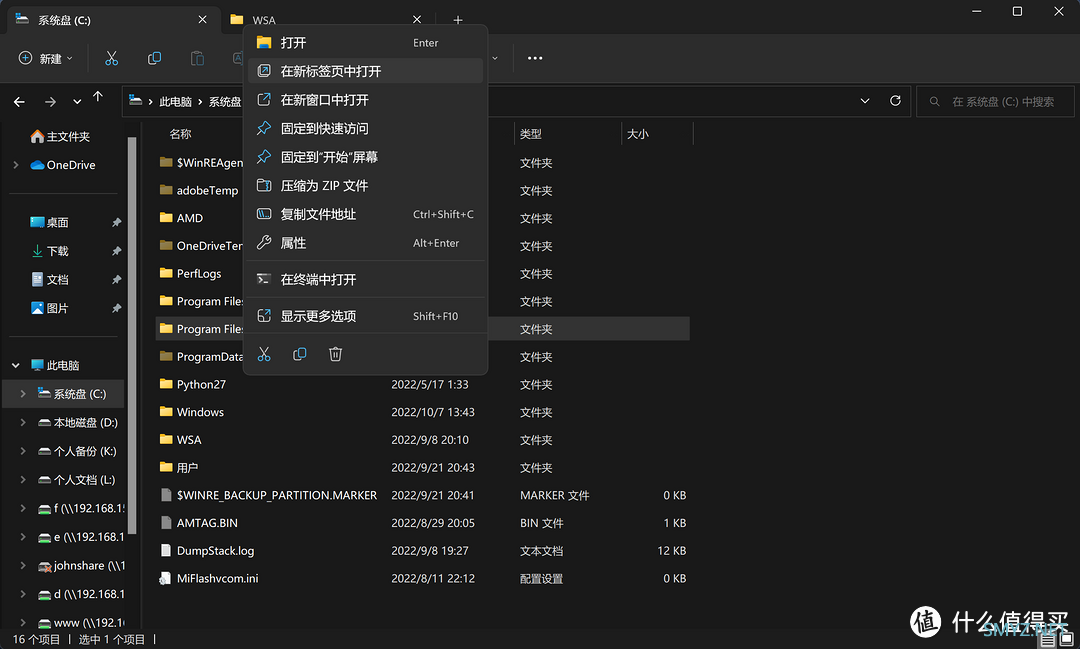Collapse the 此电脑 tree node
The image size is (1080, 649).
pyautogui.click(x=16, y=365)
